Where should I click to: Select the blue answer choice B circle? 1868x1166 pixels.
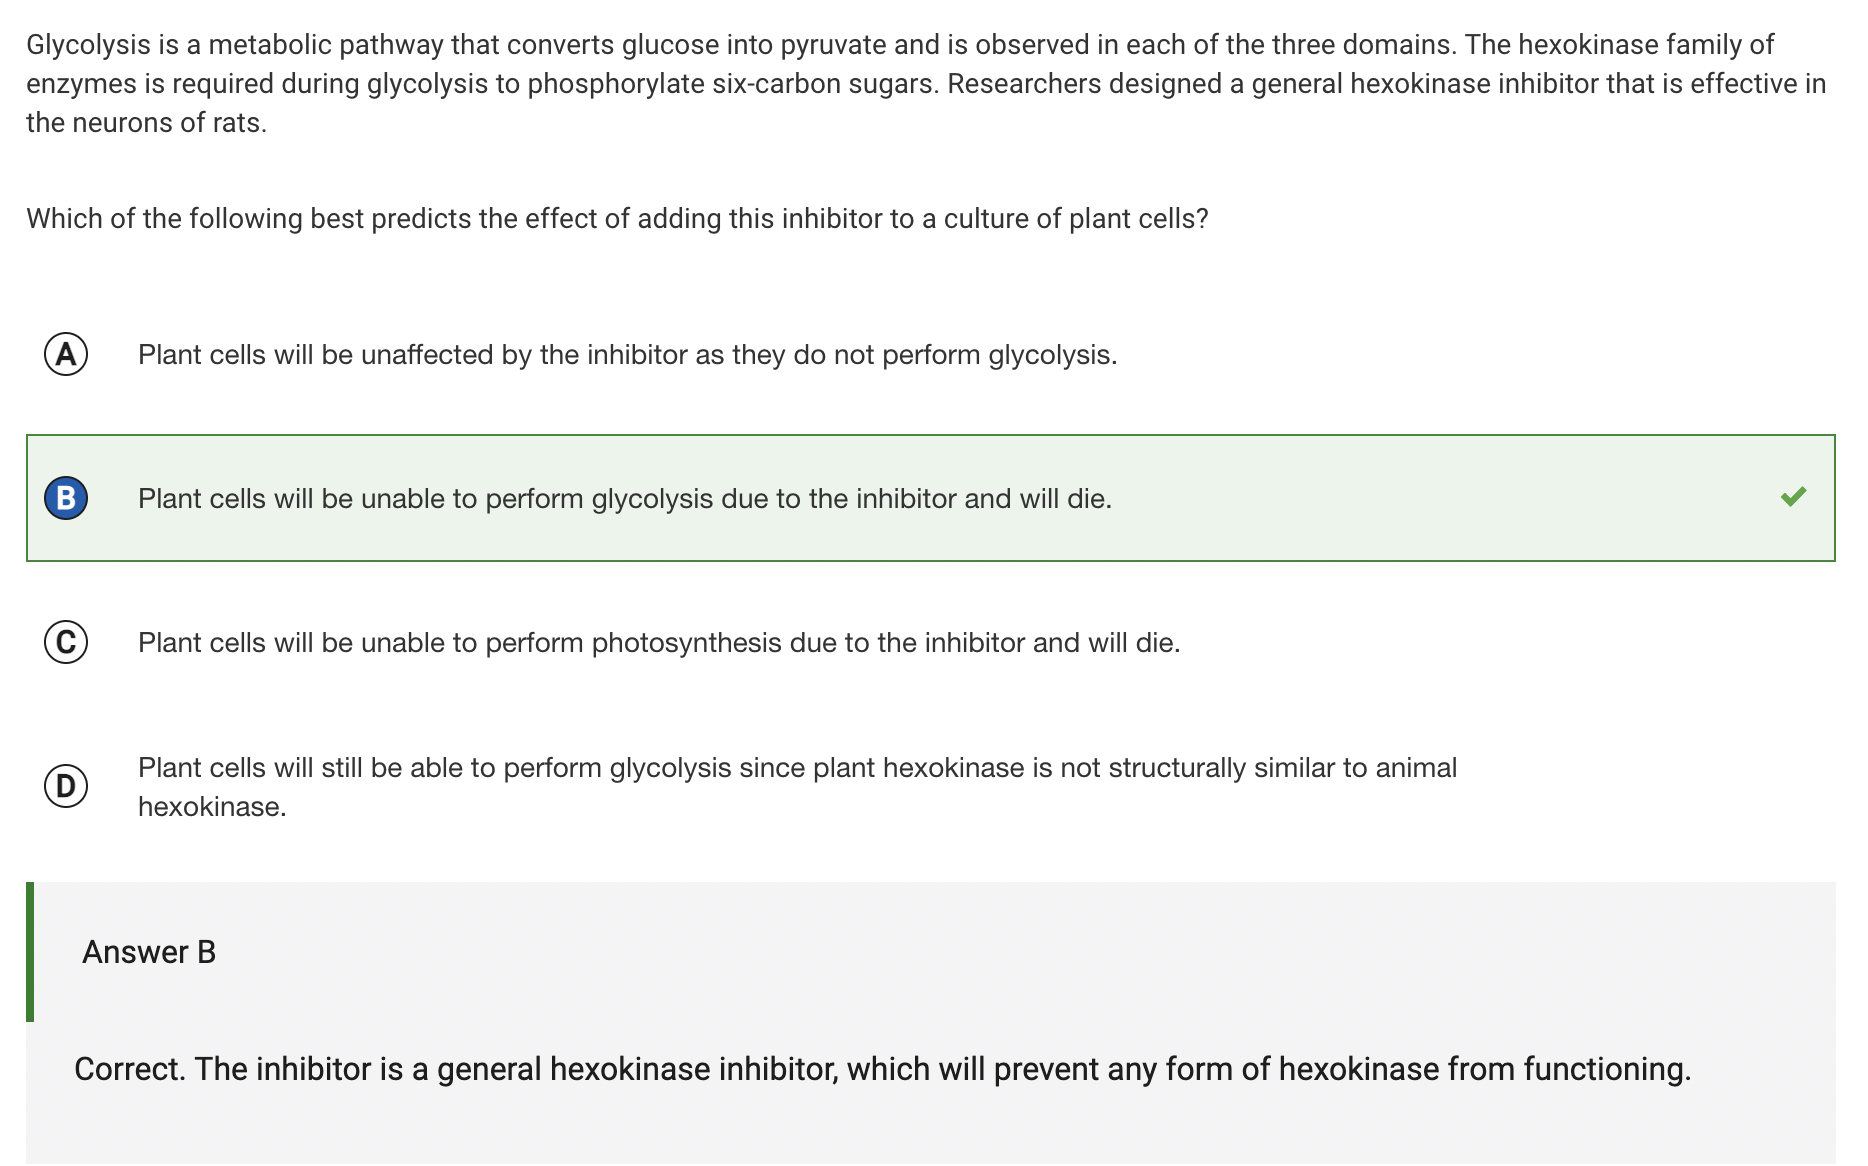66,498
